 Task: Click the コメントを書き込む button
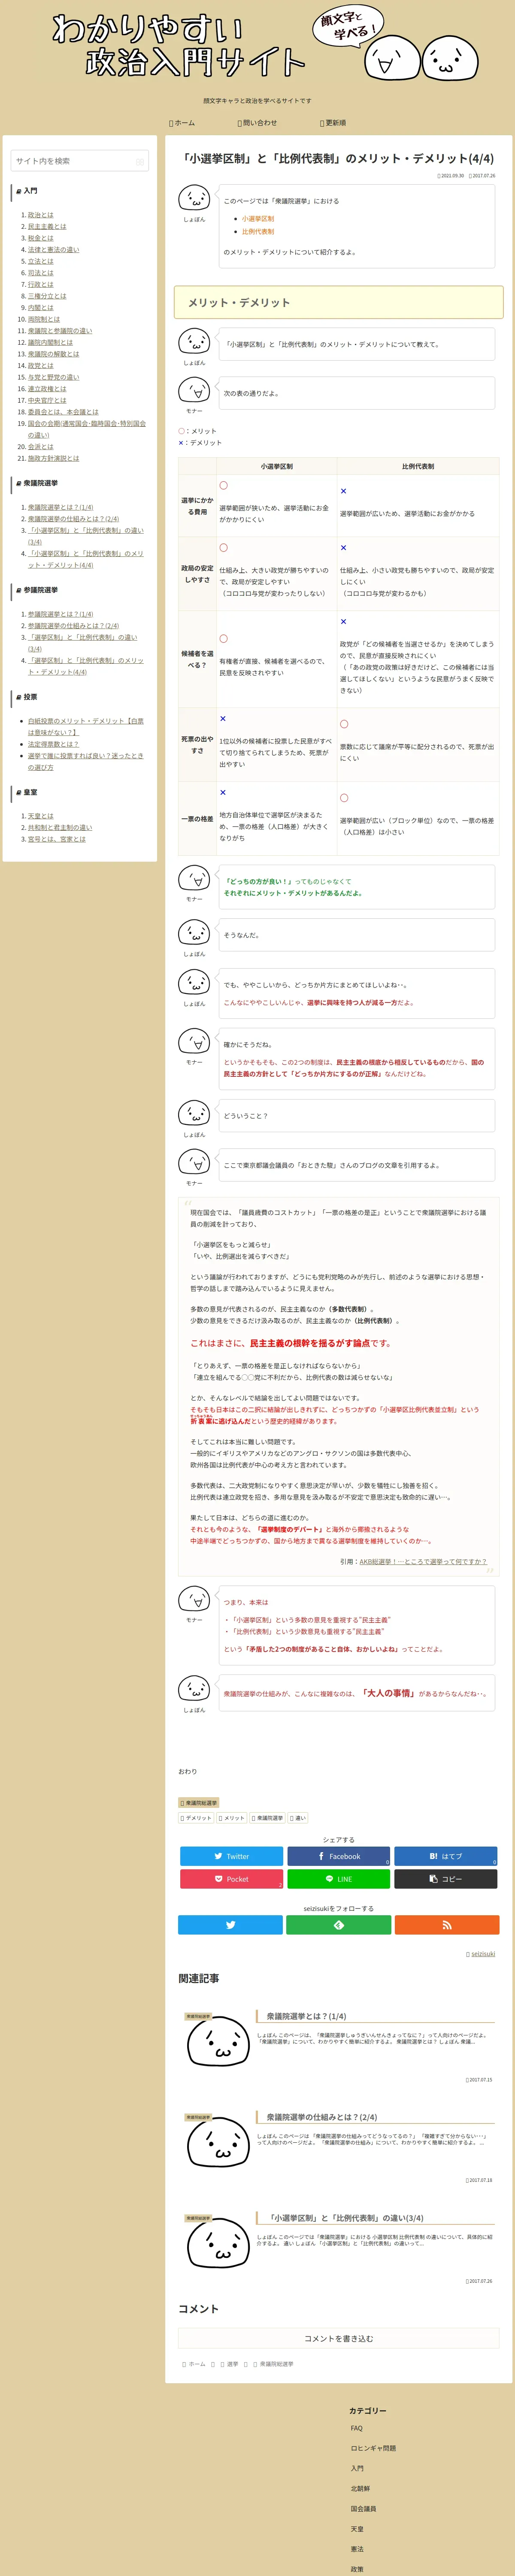pyautogui.click(x=339, y=2339)
